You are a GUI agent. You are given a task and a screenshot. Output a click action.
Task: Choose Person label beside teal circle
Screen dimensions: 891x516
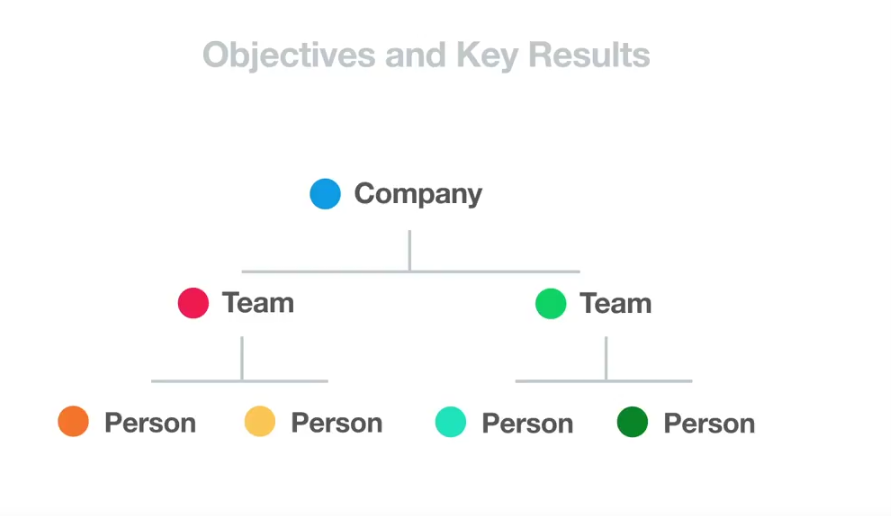[527, 423]
